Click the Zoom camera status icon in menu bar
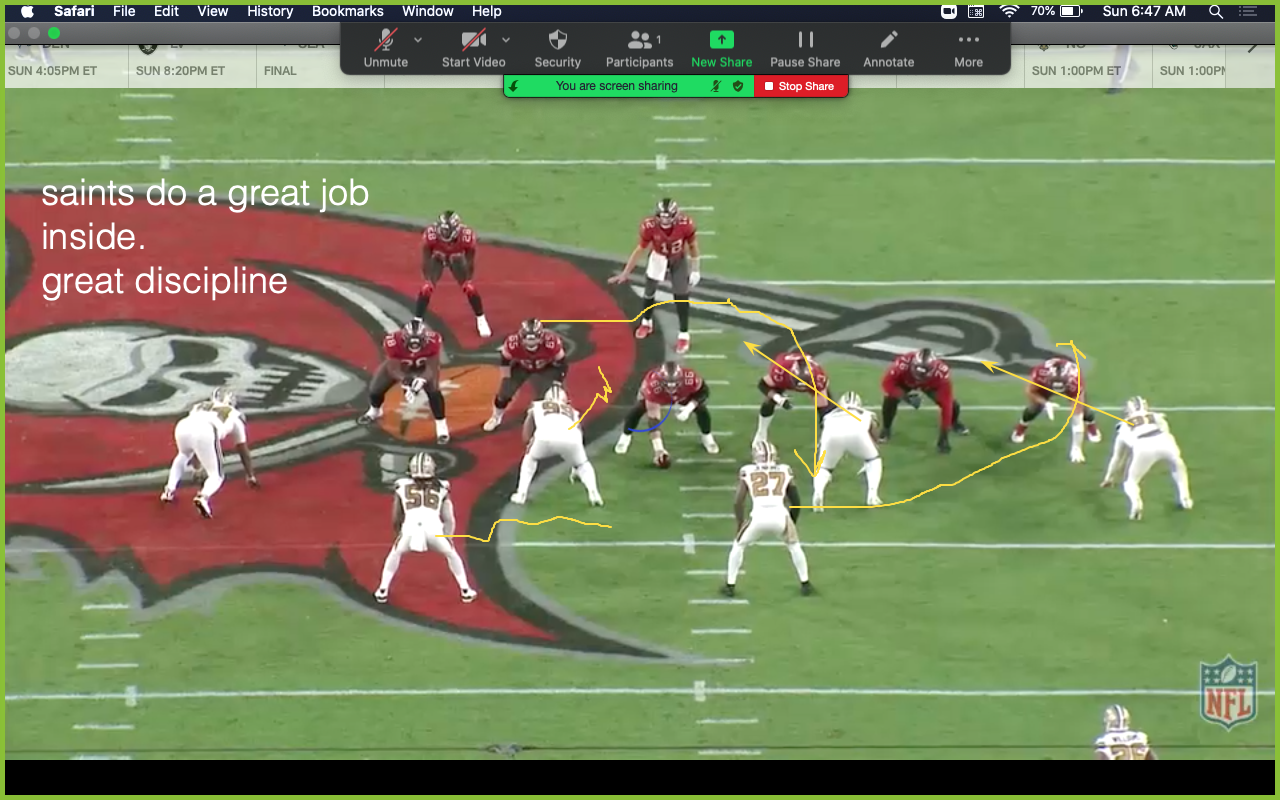The image size is (1280, 800). coord(949,11)
